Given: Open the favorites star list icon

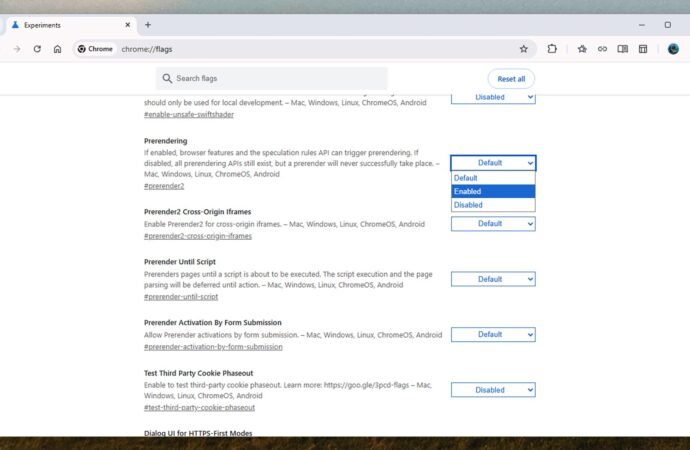Looking at the screenshot, I should [582, 49].
